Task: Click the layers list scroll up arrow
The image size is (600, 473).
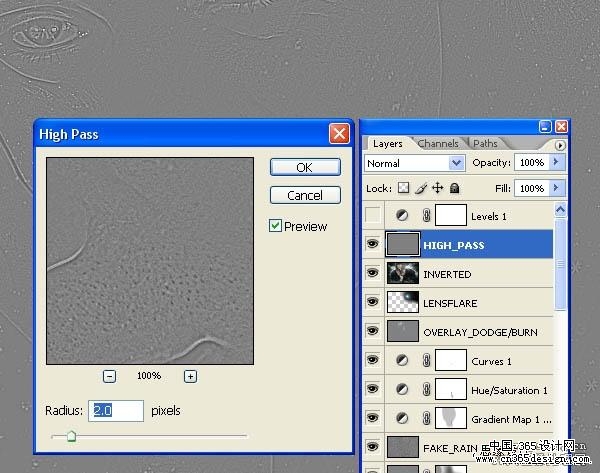Action: point(560,209)
